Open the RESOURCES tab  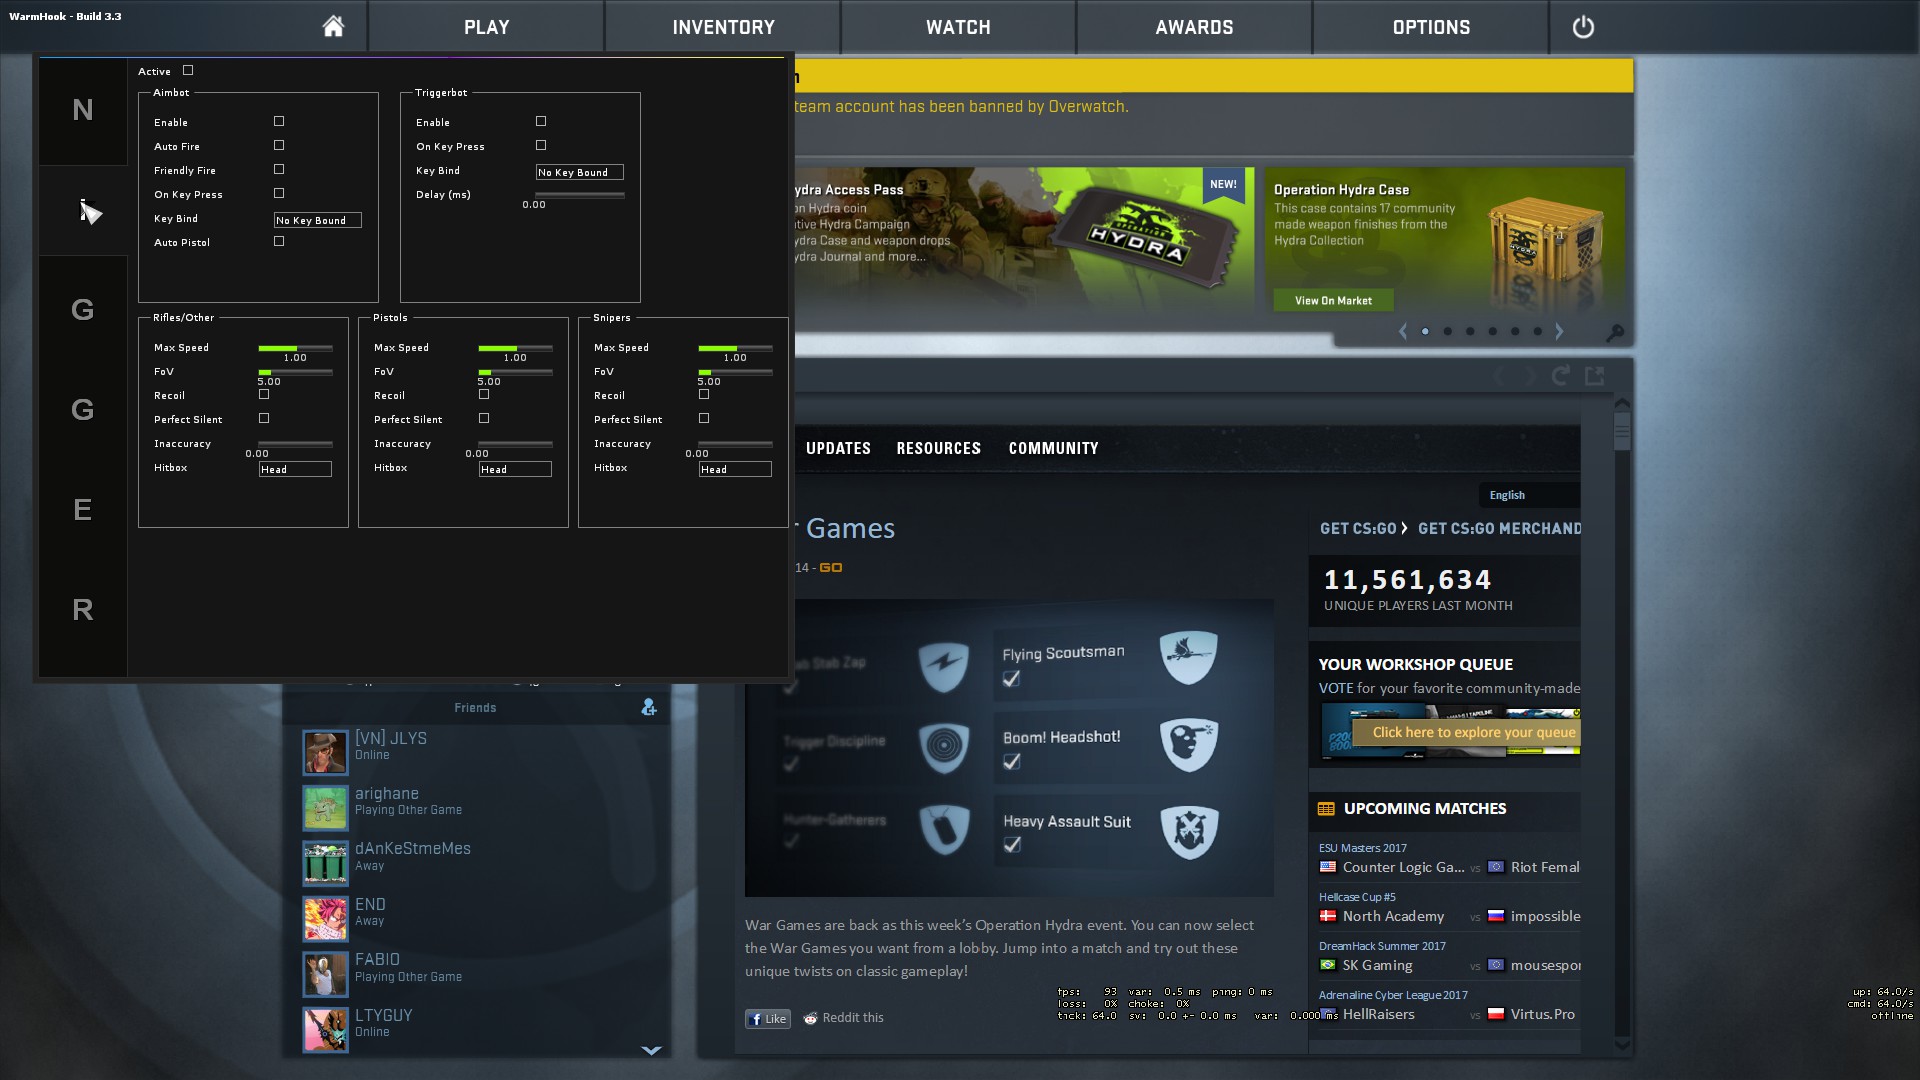(x=938, y=448)
